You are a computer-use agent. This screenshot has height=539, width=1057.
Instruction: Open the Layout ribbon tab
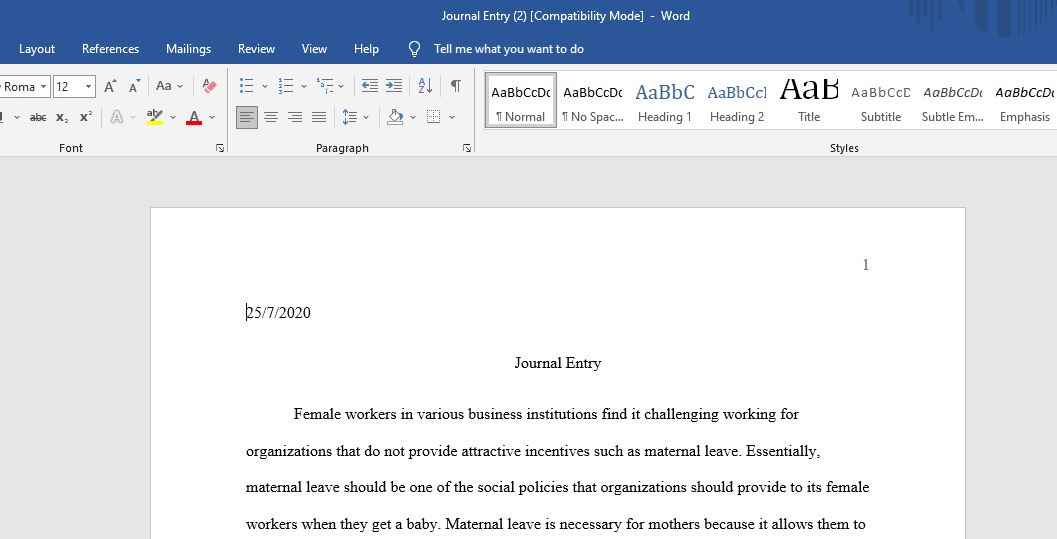pyautogui.click(x=36, y=49)
